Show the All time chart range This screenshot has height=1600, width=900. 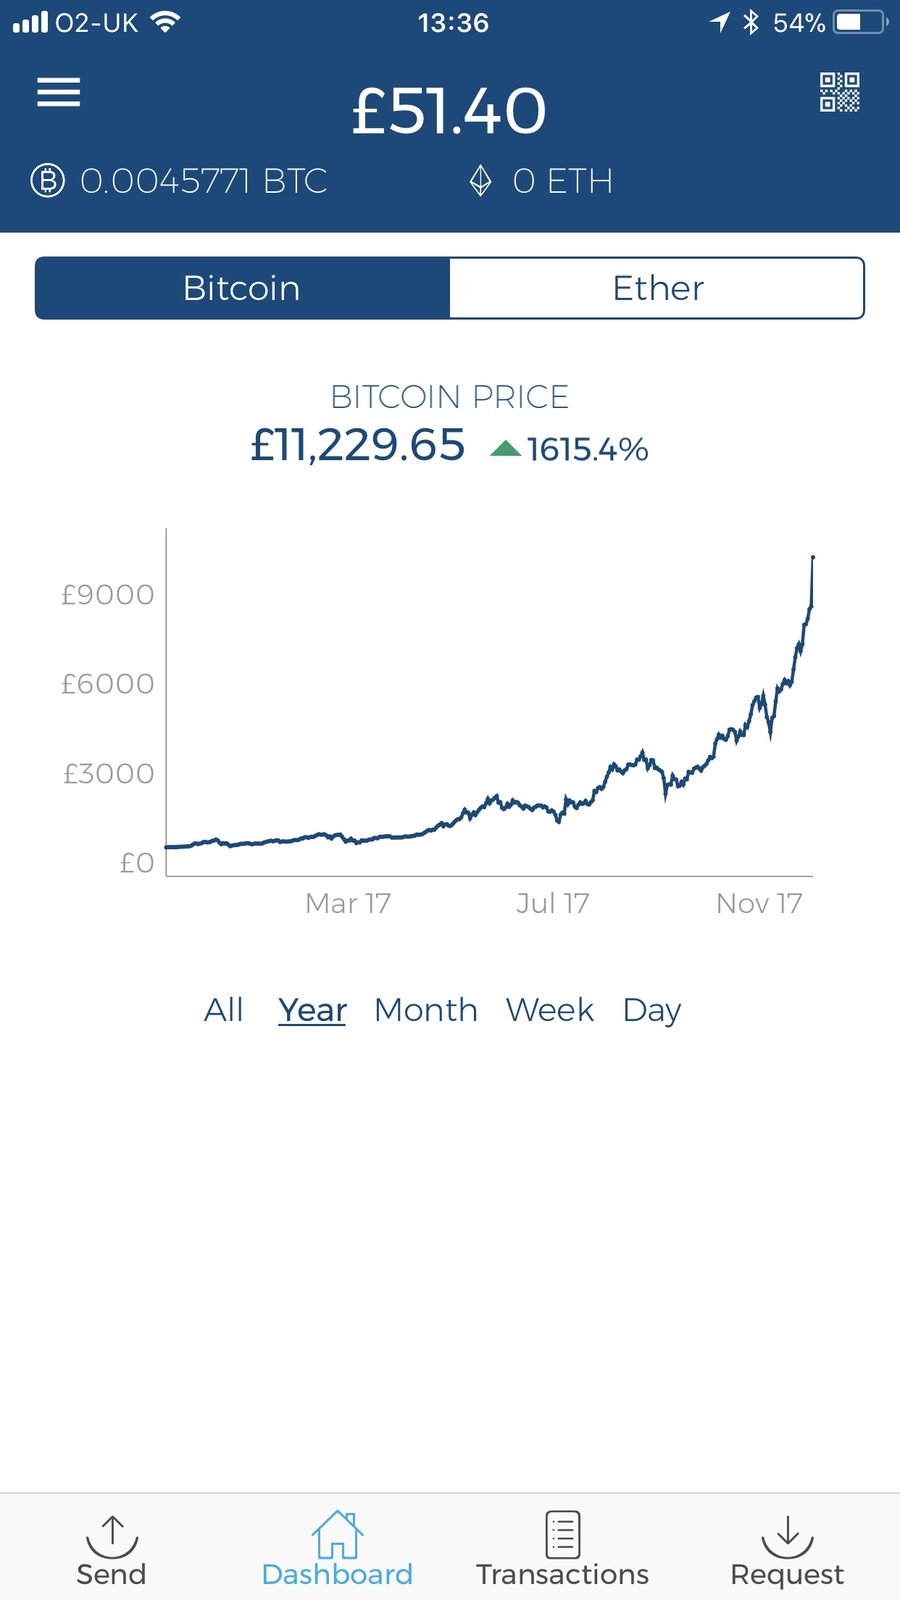tap(224, 1010)
